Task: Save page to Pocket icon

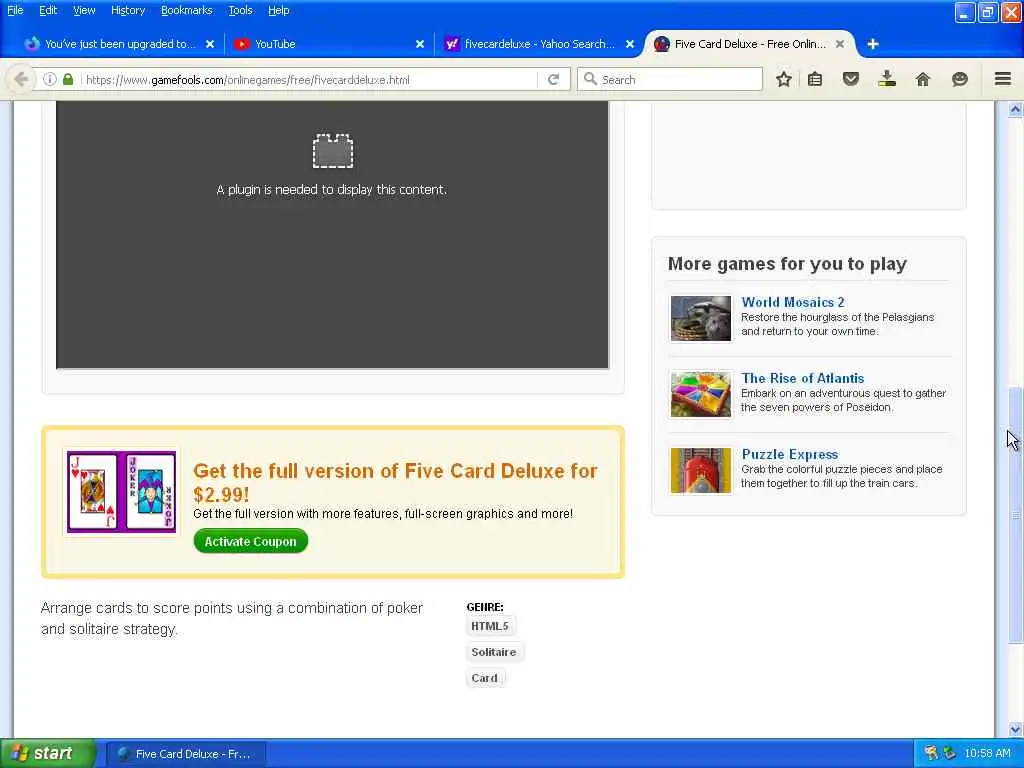Action: pos(851,79)
